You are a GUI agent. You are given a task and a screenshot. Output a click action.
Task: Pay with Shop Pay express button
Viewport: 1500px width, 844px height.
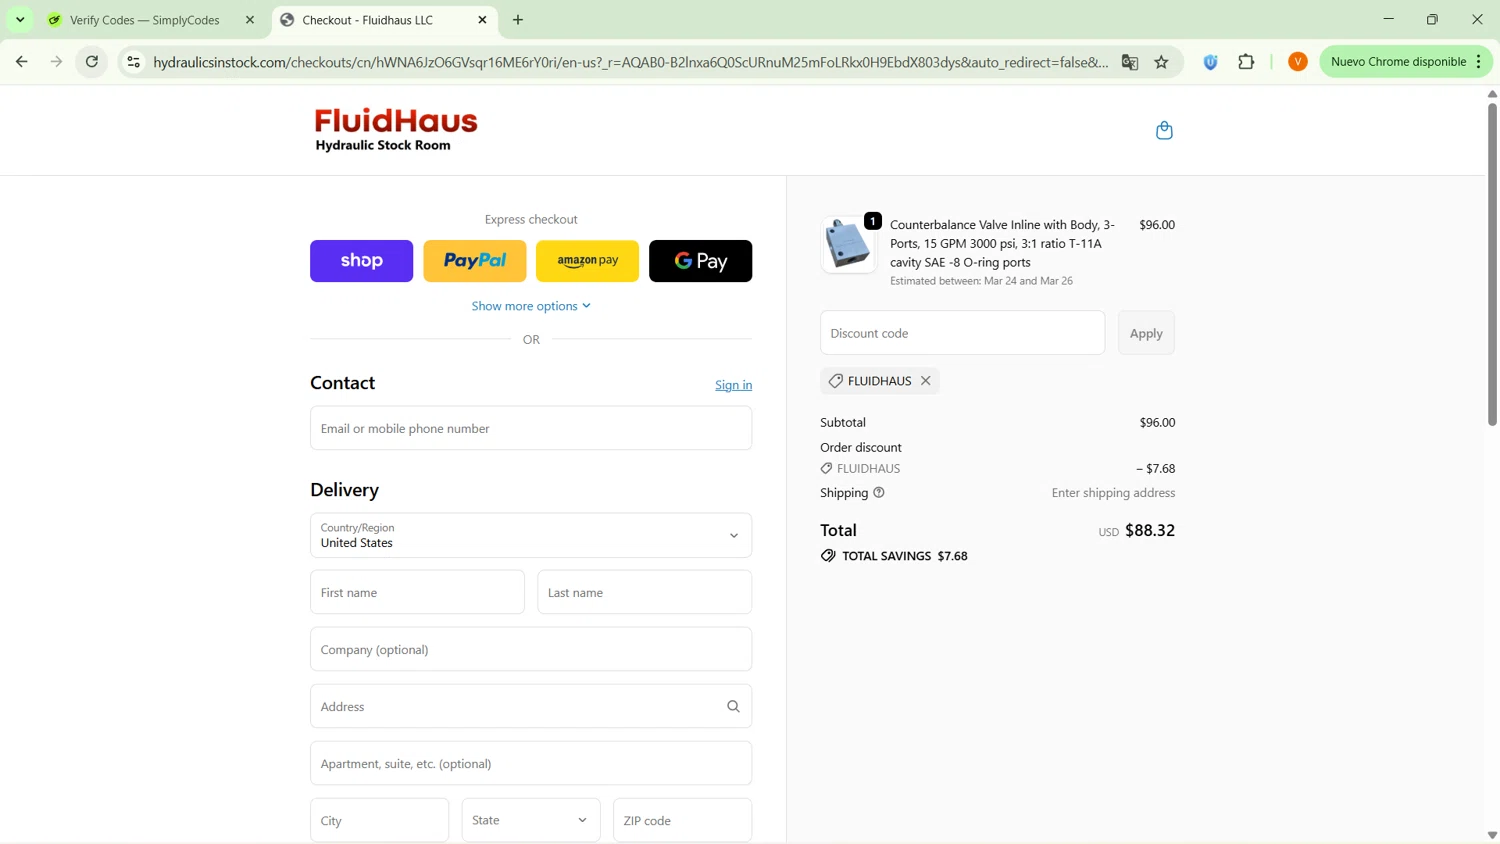pyautogui.click(x=361, y=261)
